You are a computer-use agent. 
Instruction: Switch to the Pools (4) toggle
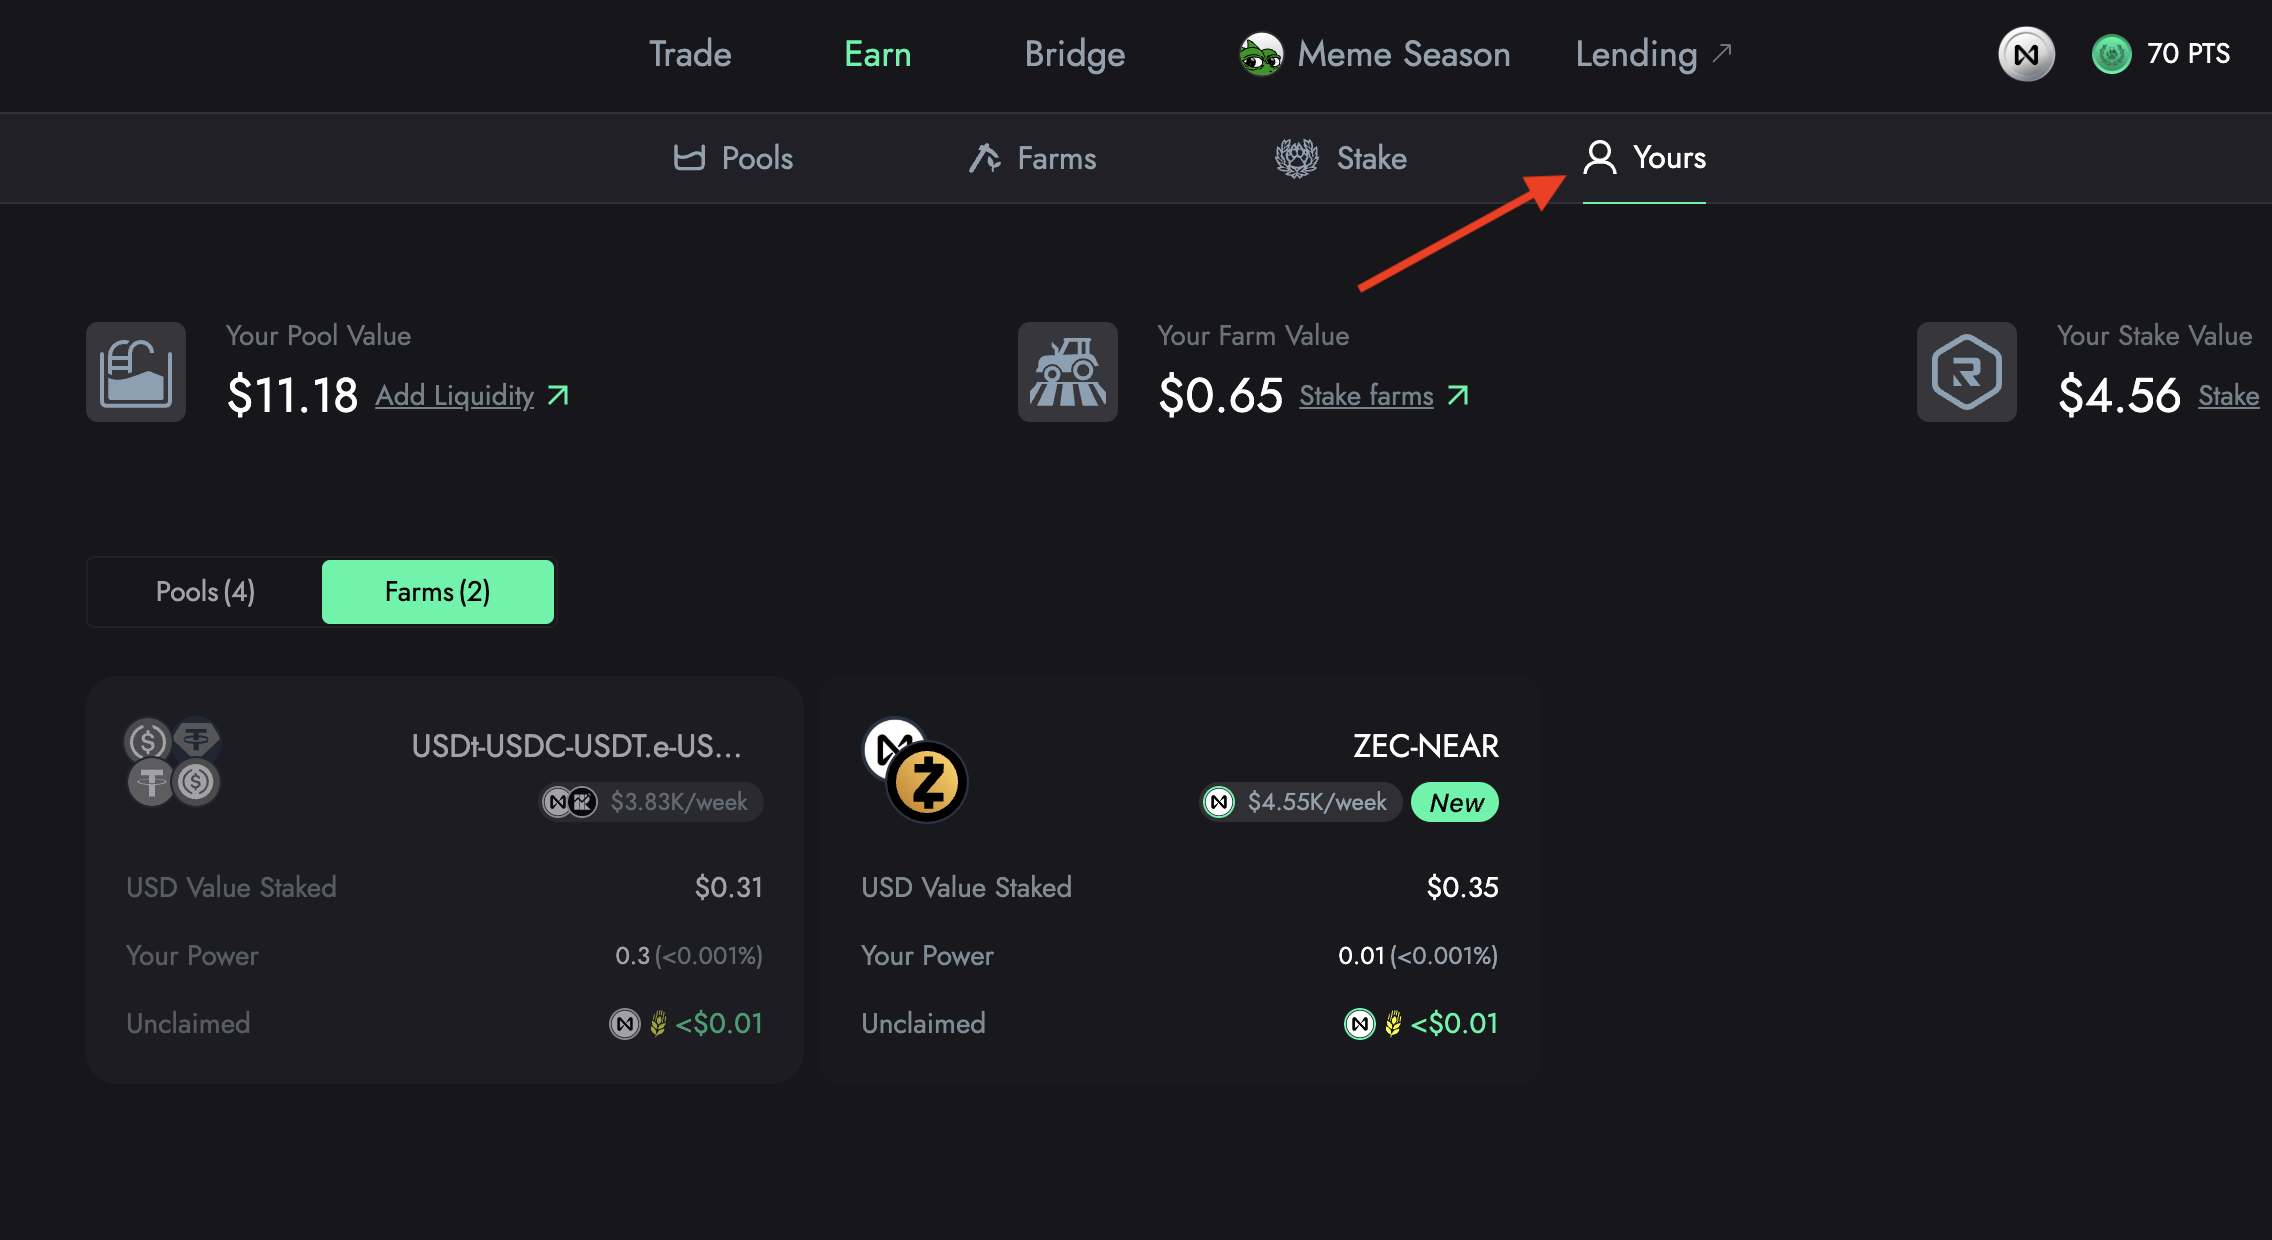pyautogui.click(x=205, y=592)
